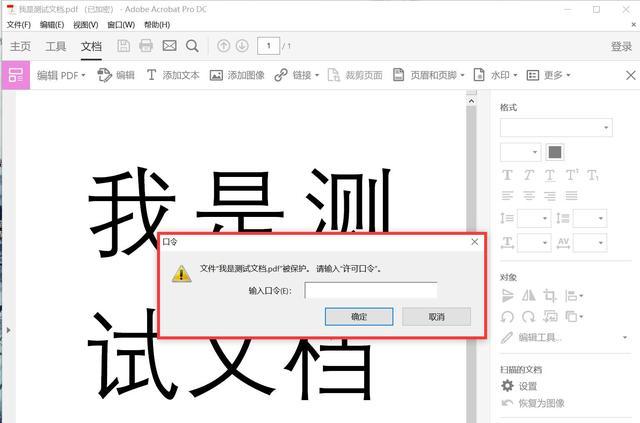This screenshot has width=640, height=423.
Task: Click the pink Edit PDF tool icon
Action: (x=16, y=75)
